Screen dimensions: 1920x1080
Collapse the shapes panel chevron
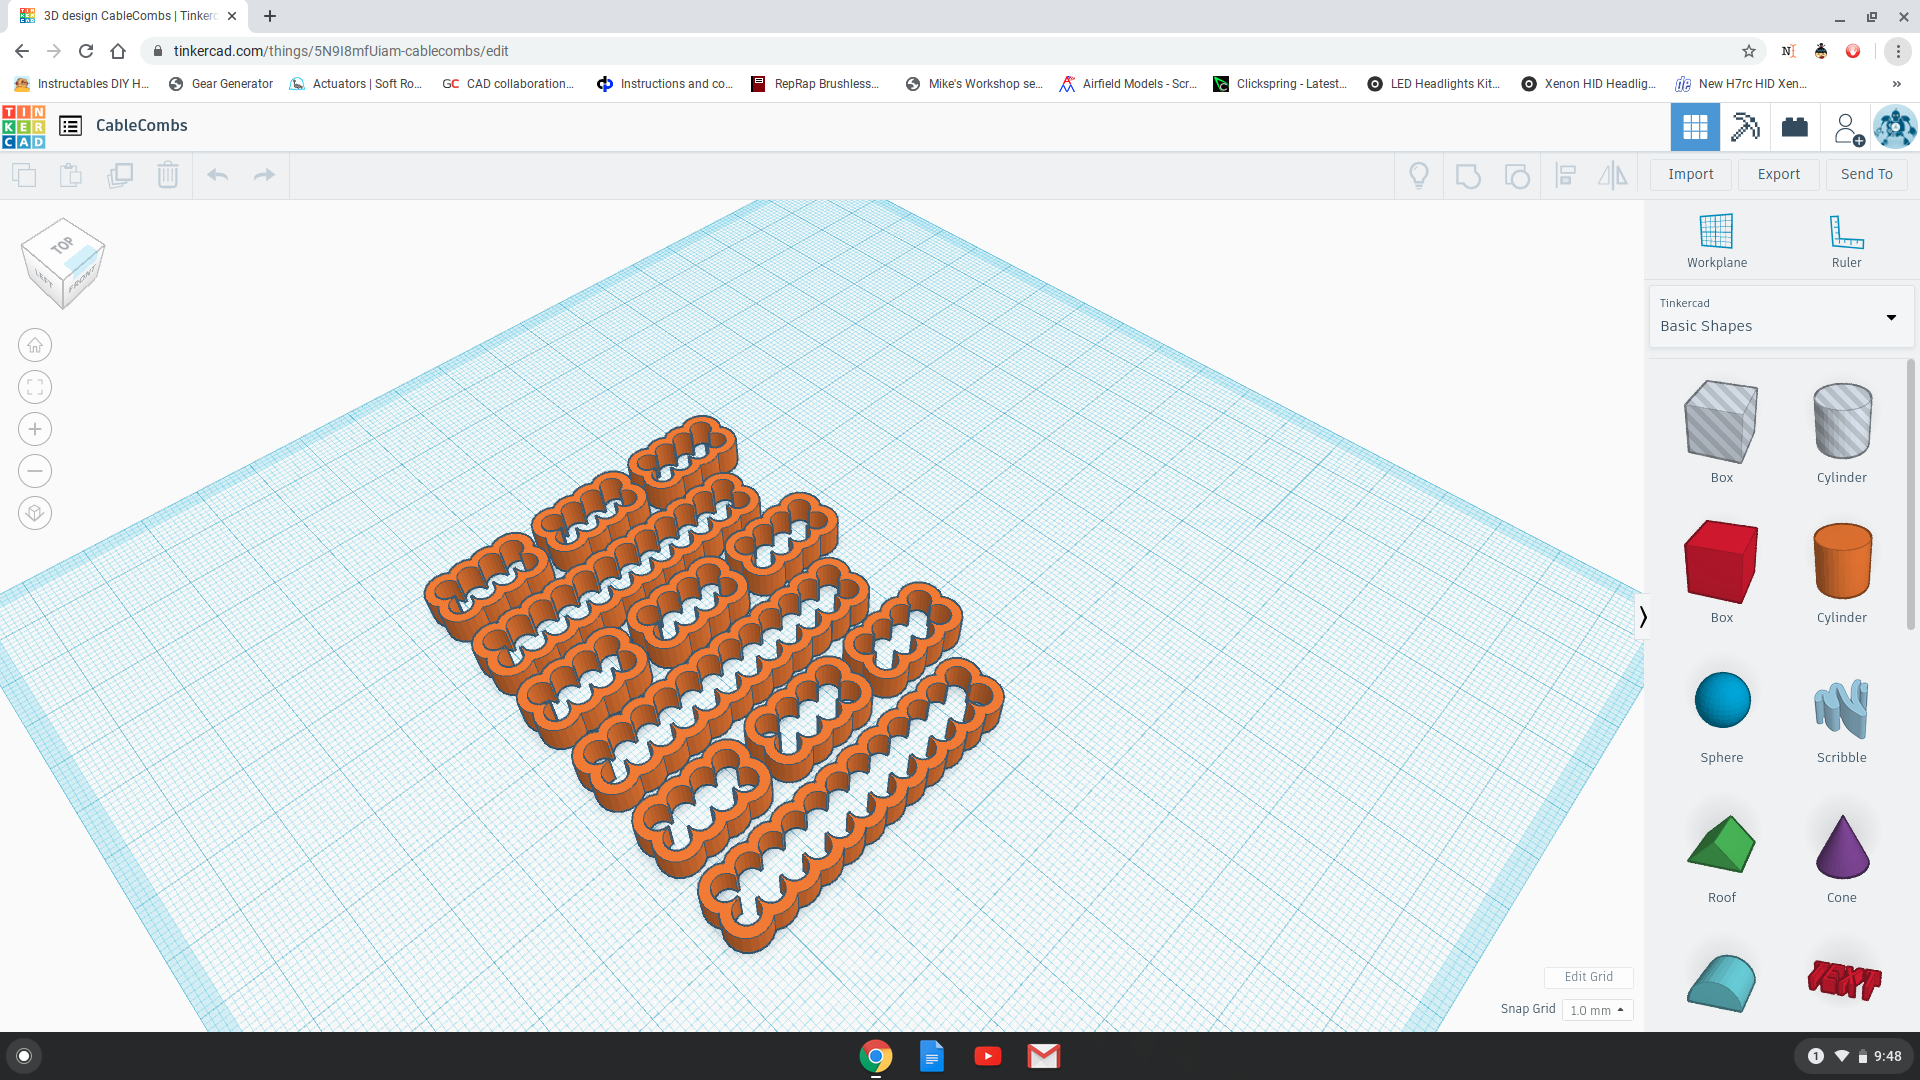coord(1643,616)
